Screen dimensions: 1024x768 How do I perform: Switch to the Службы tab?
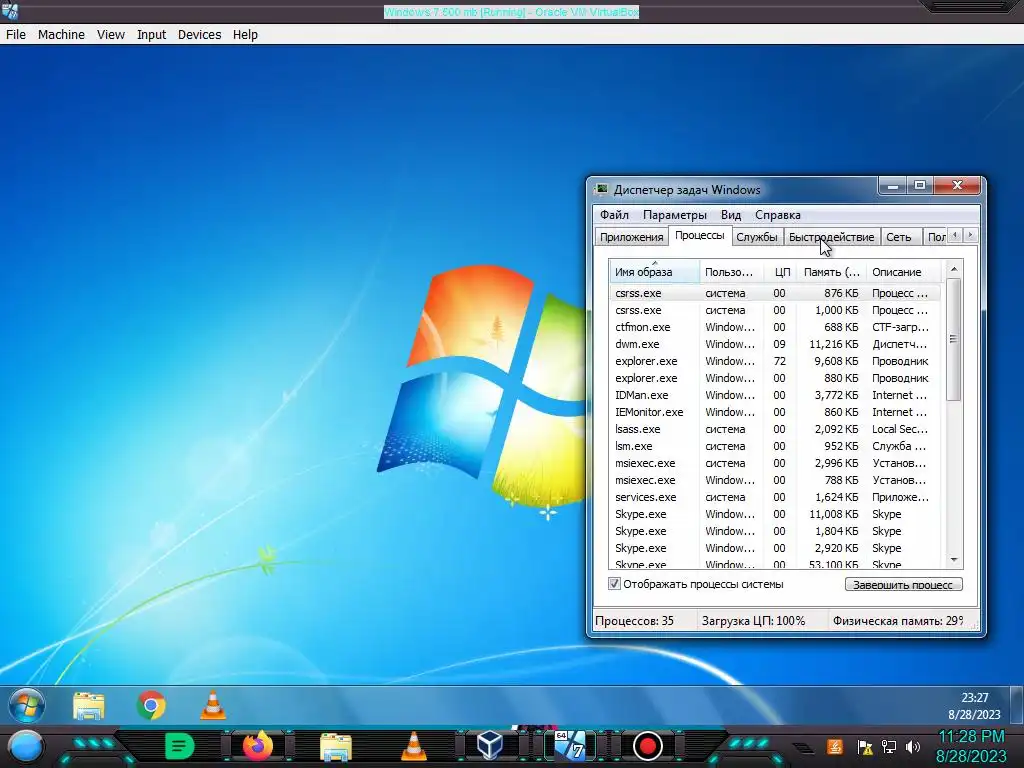(757, 237)
